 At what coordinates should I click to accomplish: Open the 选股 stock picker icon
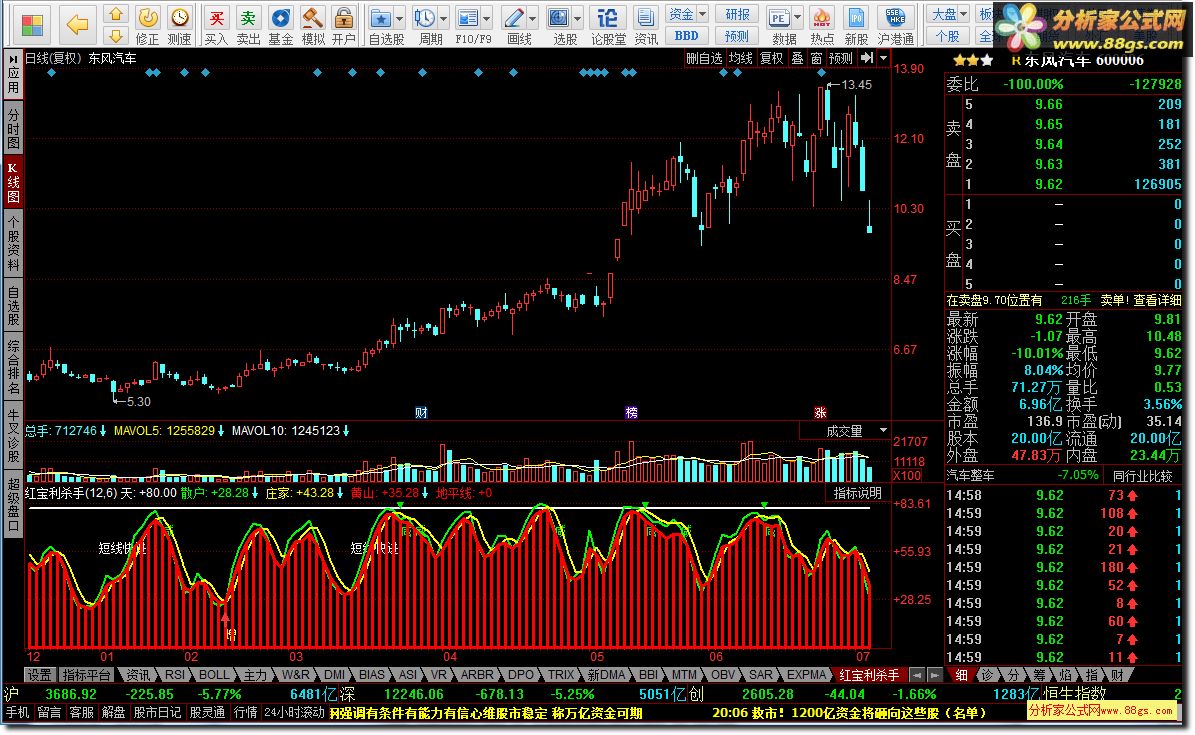559,18
